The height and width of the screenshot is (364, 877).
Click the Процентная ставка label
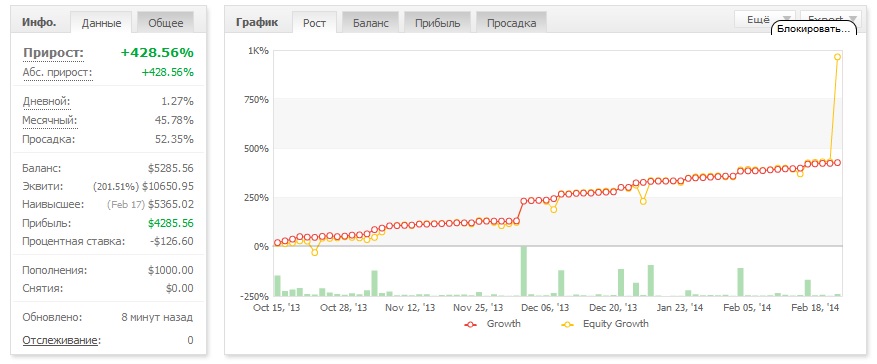[x=74, y=242]
